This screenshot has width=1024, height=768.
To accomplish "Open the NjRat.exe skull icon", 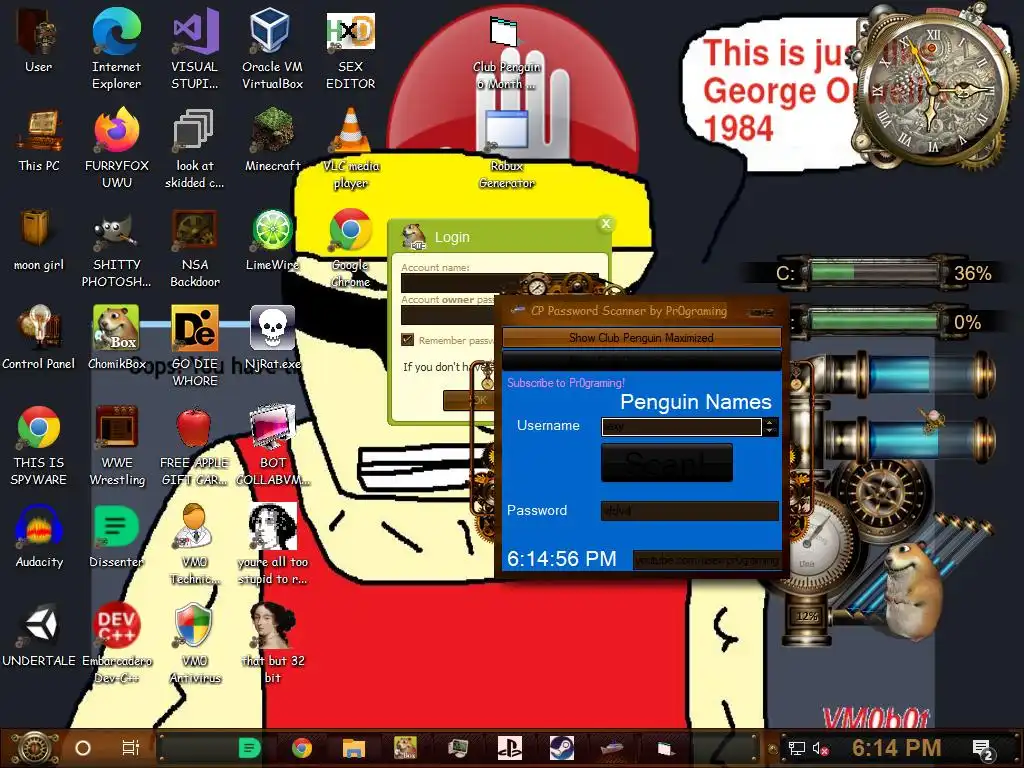I will pyautogui.click(x=272, y=338).
